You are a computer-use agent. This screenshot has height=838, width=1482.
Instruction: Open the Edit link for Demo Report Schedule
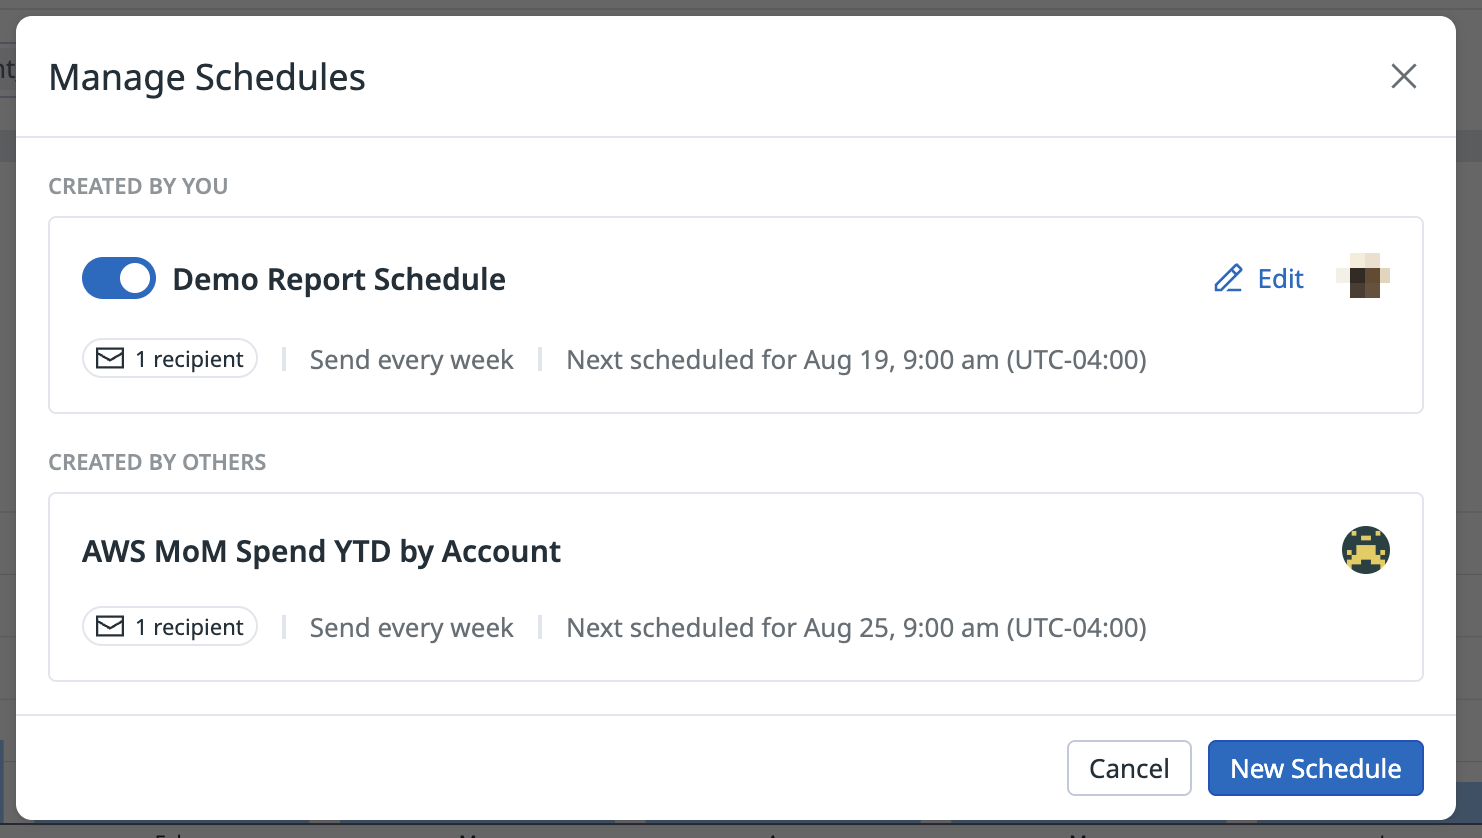(1259, 278)
